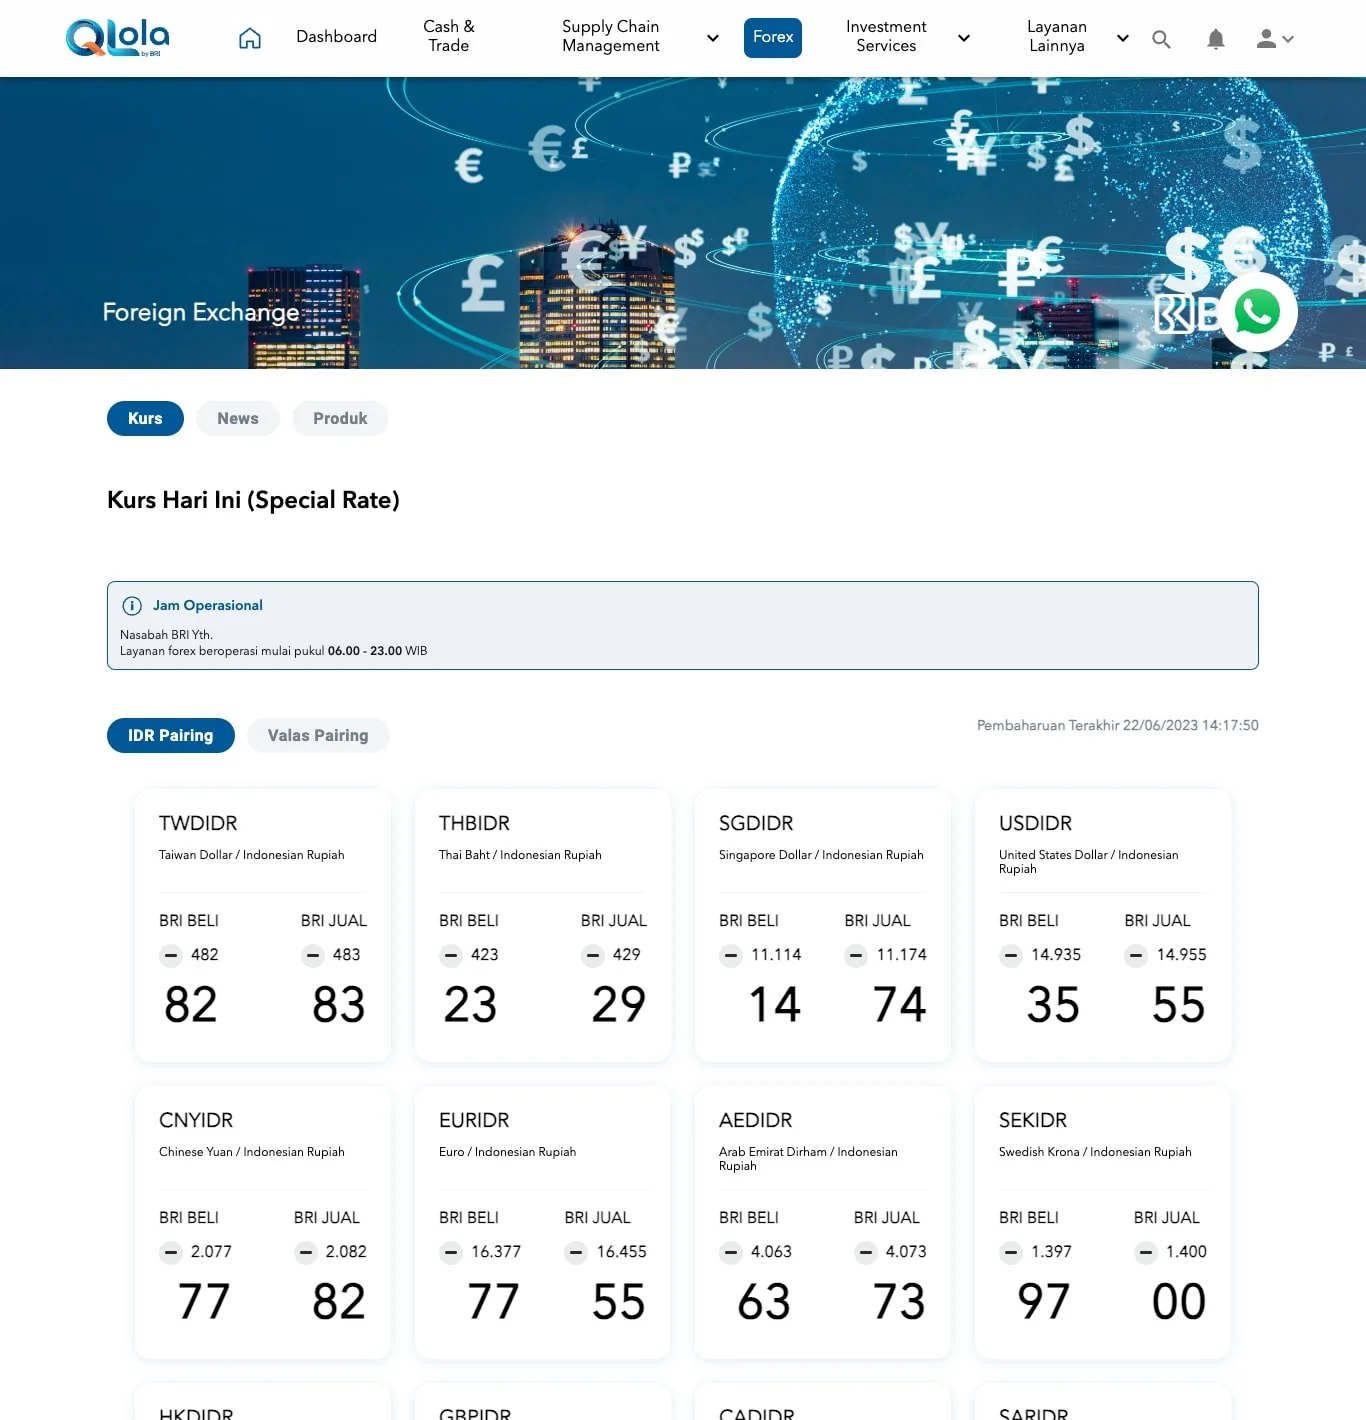Open the notifications bell
Viewport: 1366px width, 1420px height.
(x=1216, y=39)
